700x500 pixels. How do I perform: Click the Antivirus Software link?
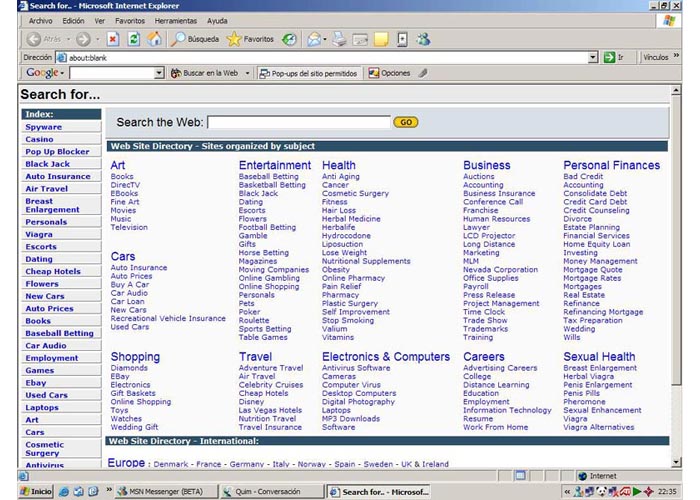click(x=356, y=368)
